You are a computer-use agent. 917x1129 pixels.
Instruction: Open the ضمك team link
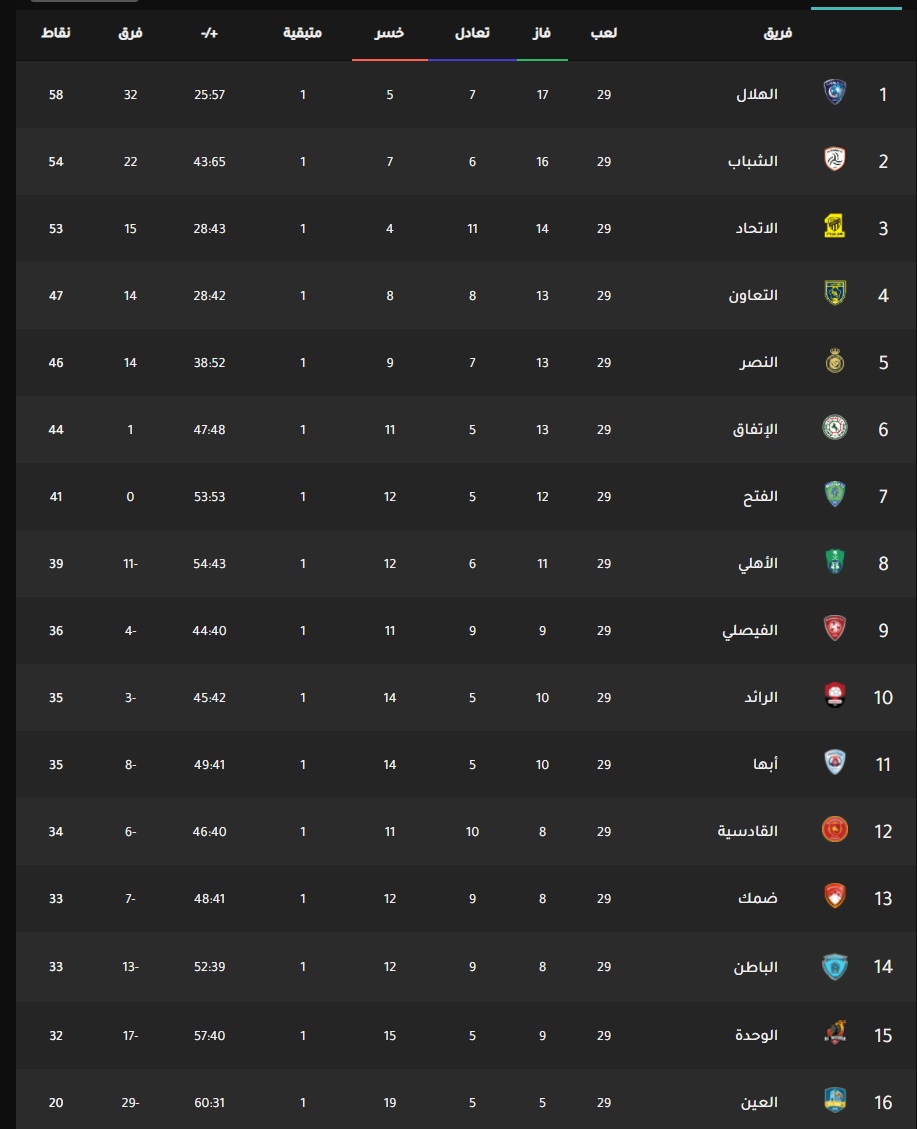tap(758, 899)
